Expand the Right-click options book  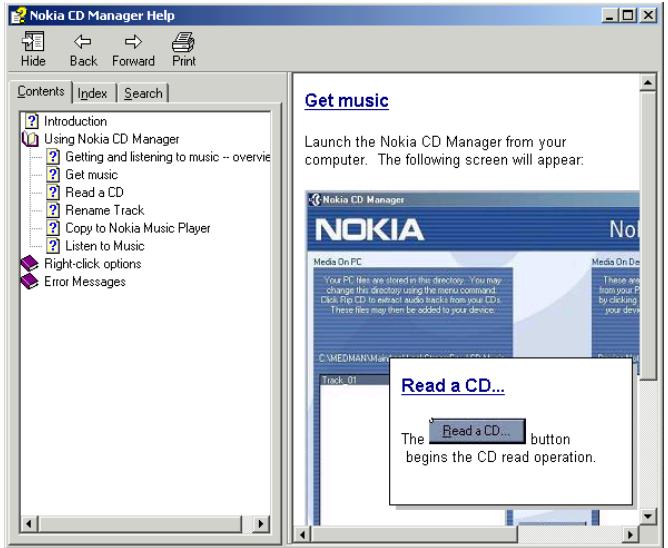29,263
